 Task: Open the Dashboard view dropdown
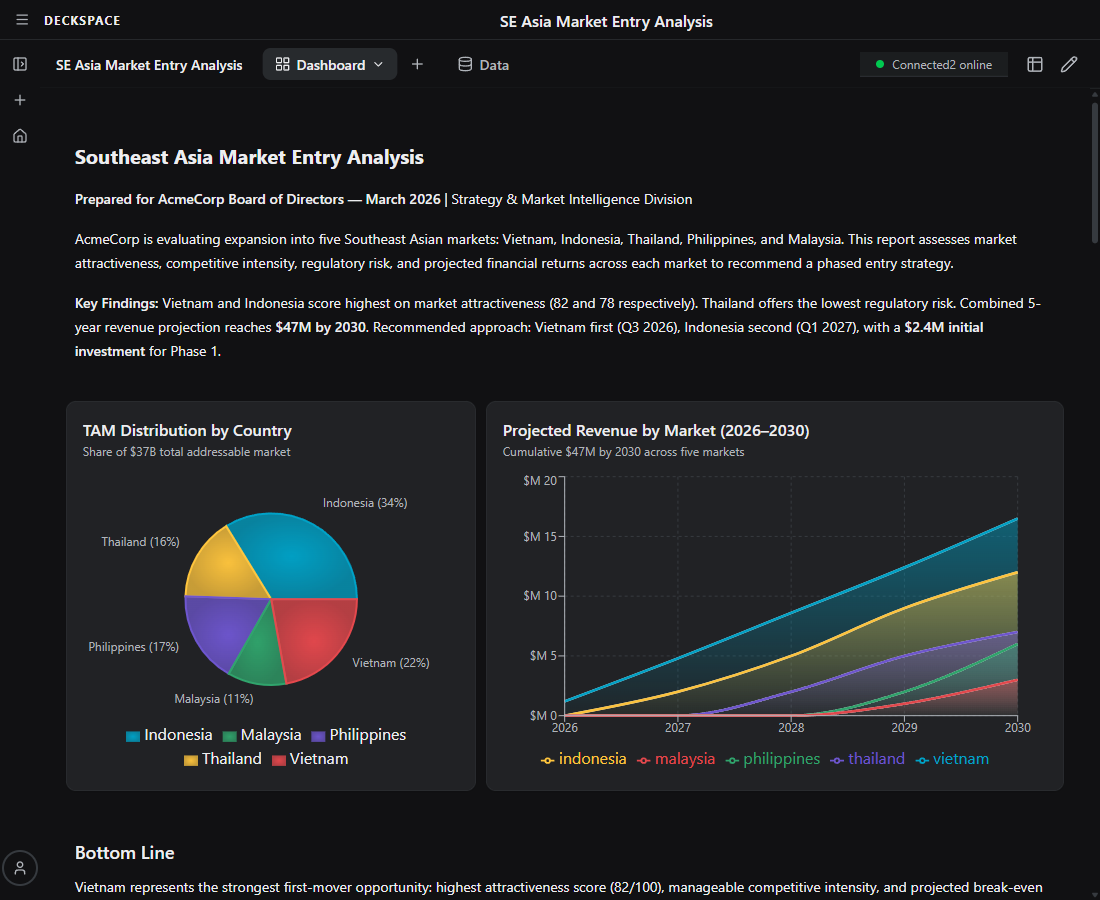(330, 64)
